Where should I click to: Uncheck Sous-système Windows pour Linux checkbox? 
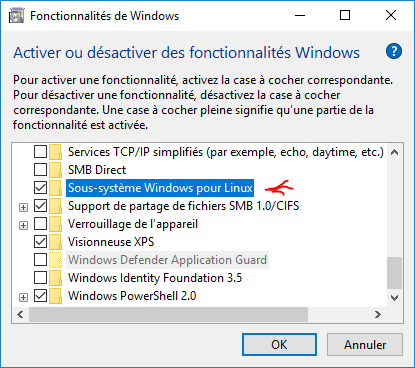point(40,188)
